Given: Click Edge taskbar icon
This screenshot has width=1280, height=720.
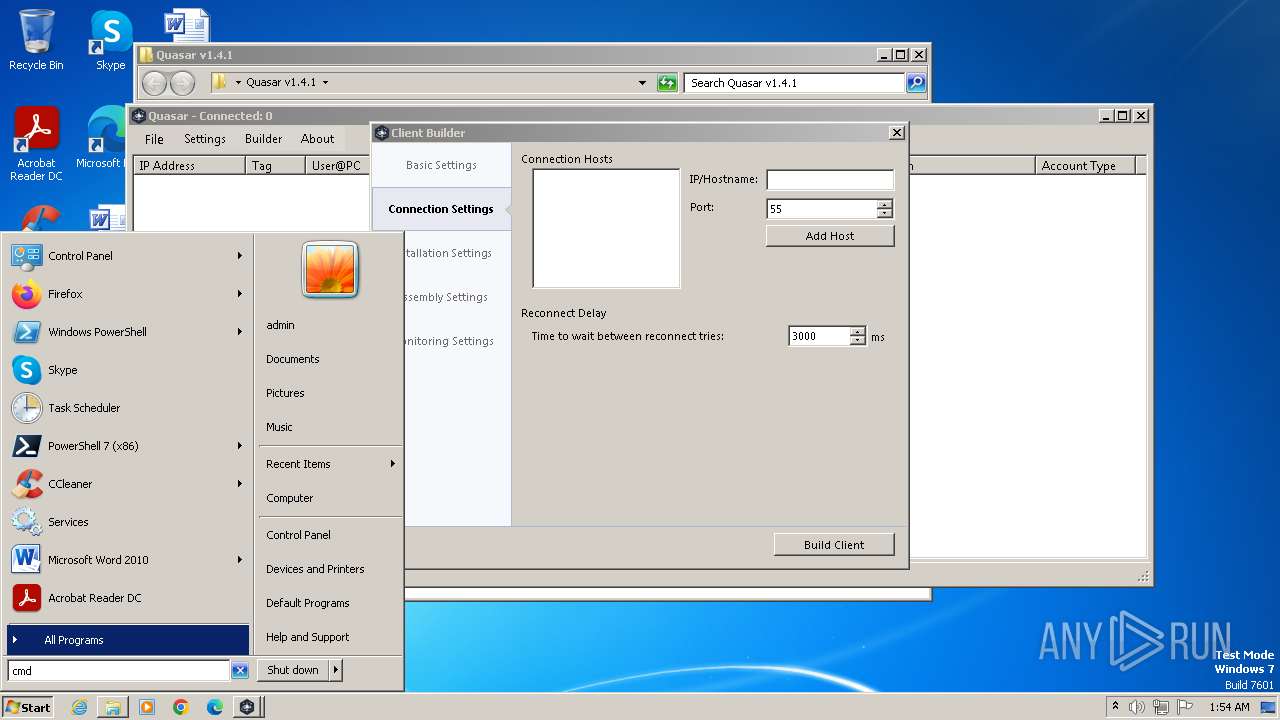Looking at the screenshot, I should tap(215, 707).
